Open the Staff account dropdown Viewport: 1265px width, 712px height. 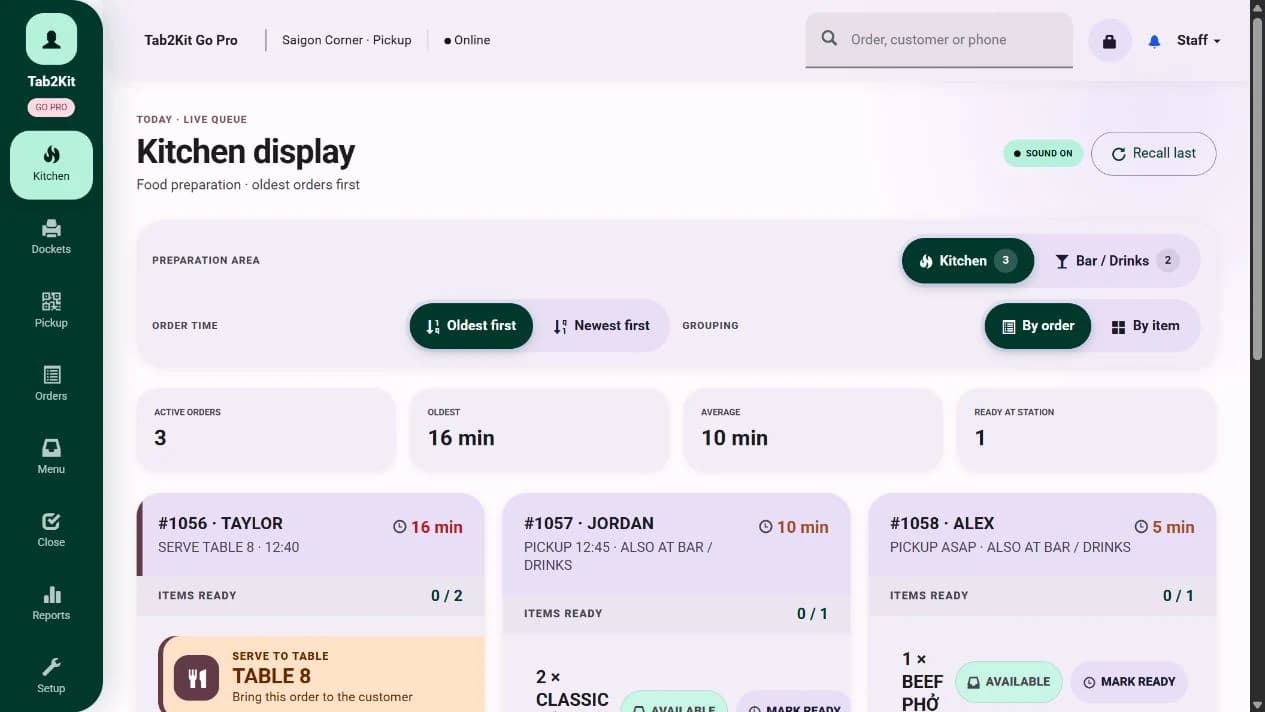pyautogui.click(x=1198, y=41)
